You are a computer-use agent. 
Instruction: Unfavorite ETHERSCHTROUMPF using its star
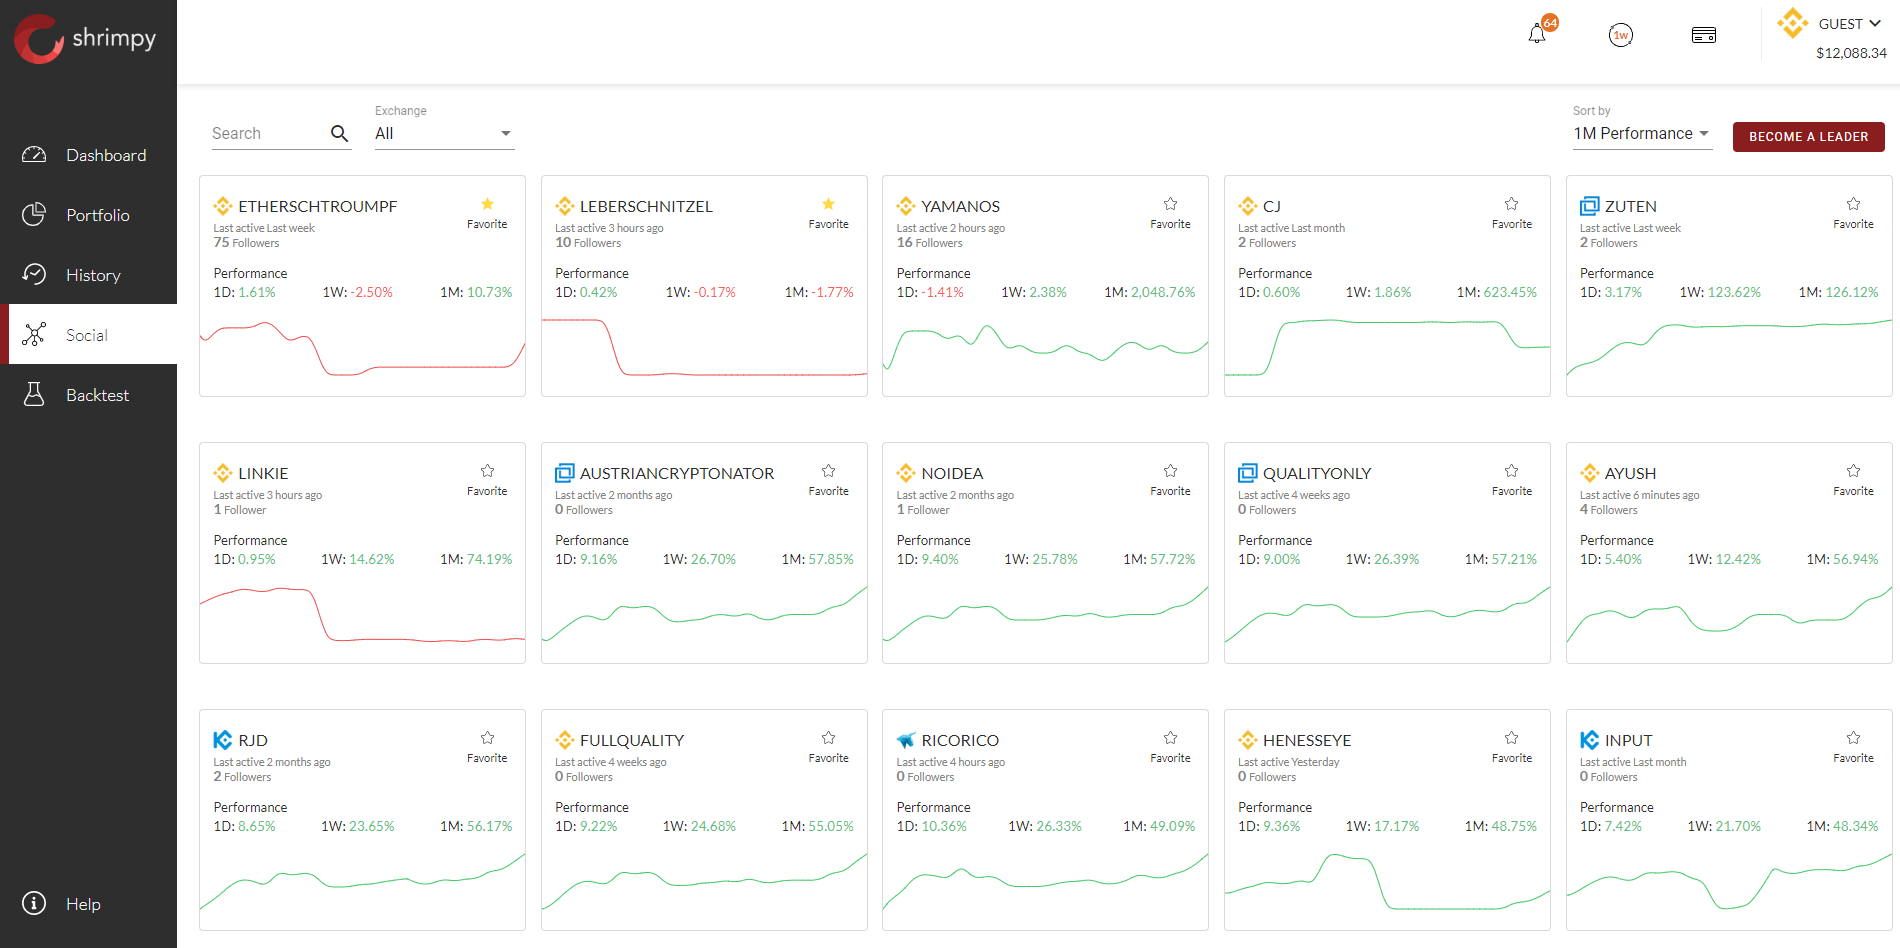(x=487, y=204)
